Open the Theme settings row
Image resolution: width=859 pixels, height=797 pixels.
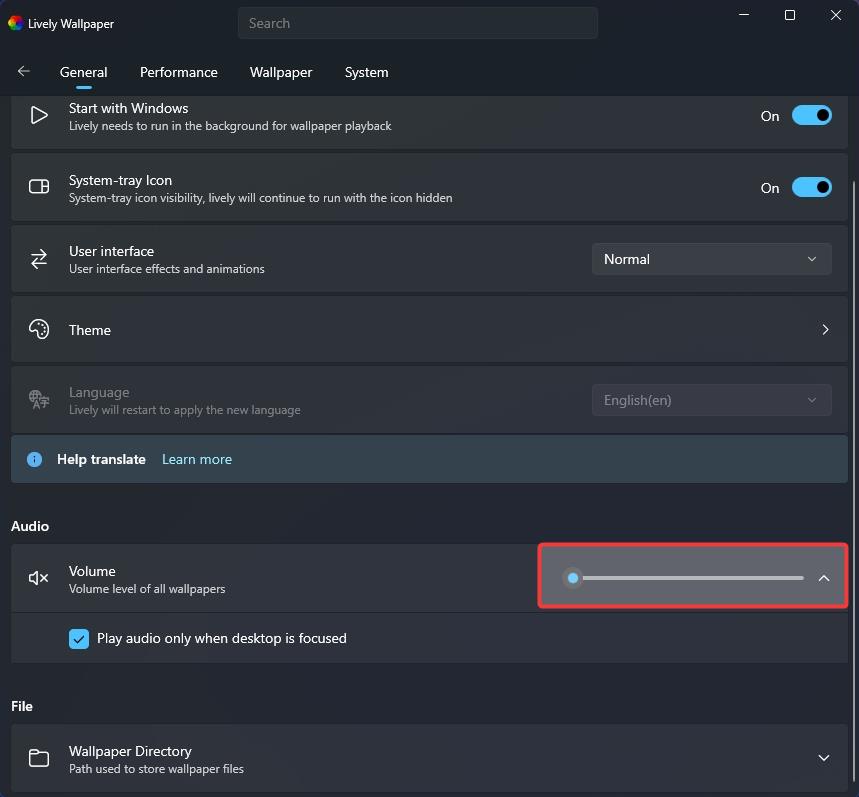pos(429,330)
